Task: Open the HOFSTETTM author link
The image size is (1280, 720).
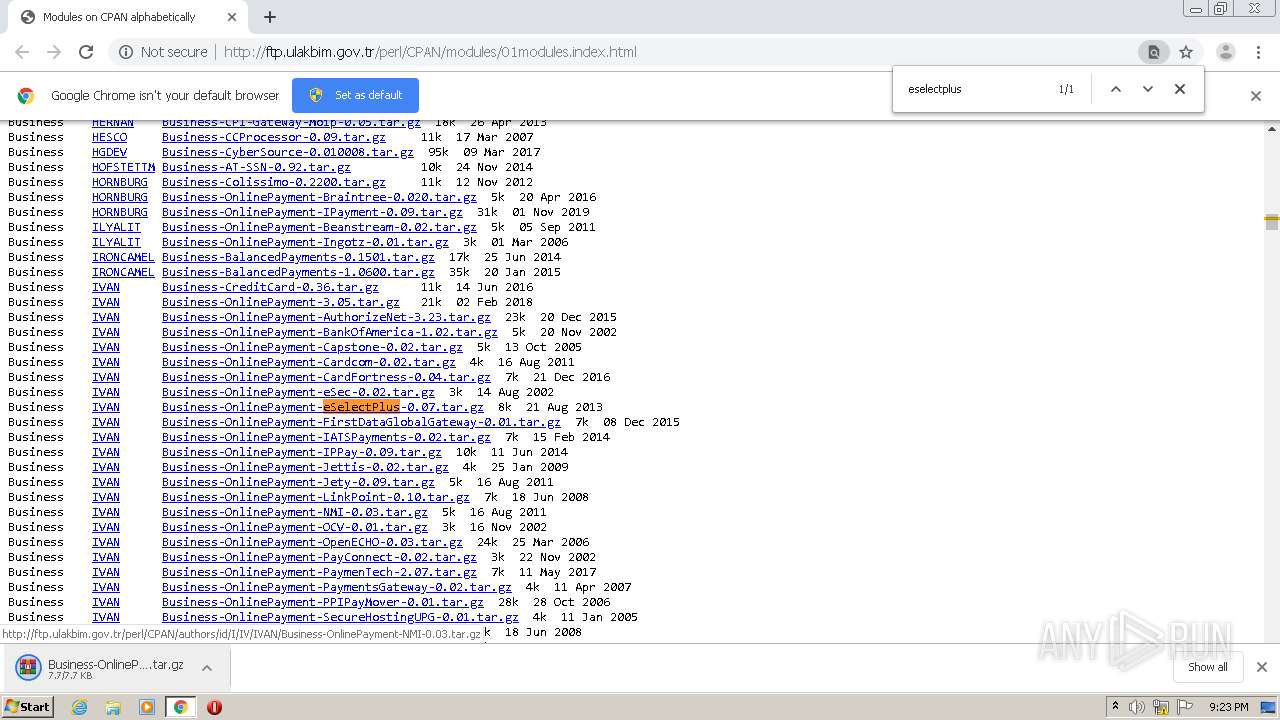Action: point(123,167)
